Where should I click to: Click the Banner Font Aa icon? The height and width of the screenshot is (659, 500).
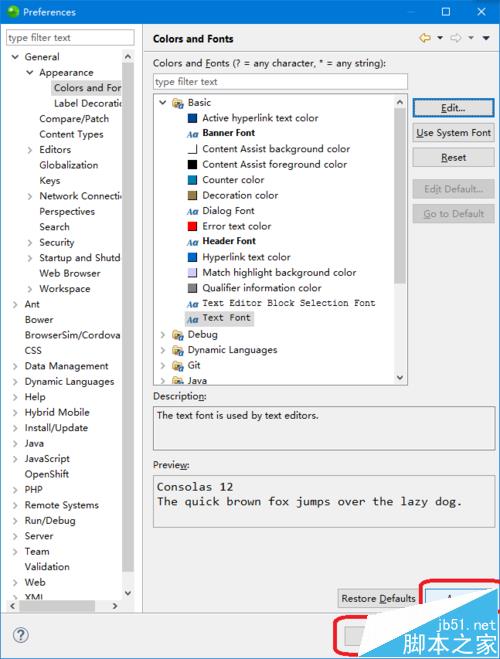[192, 134]
